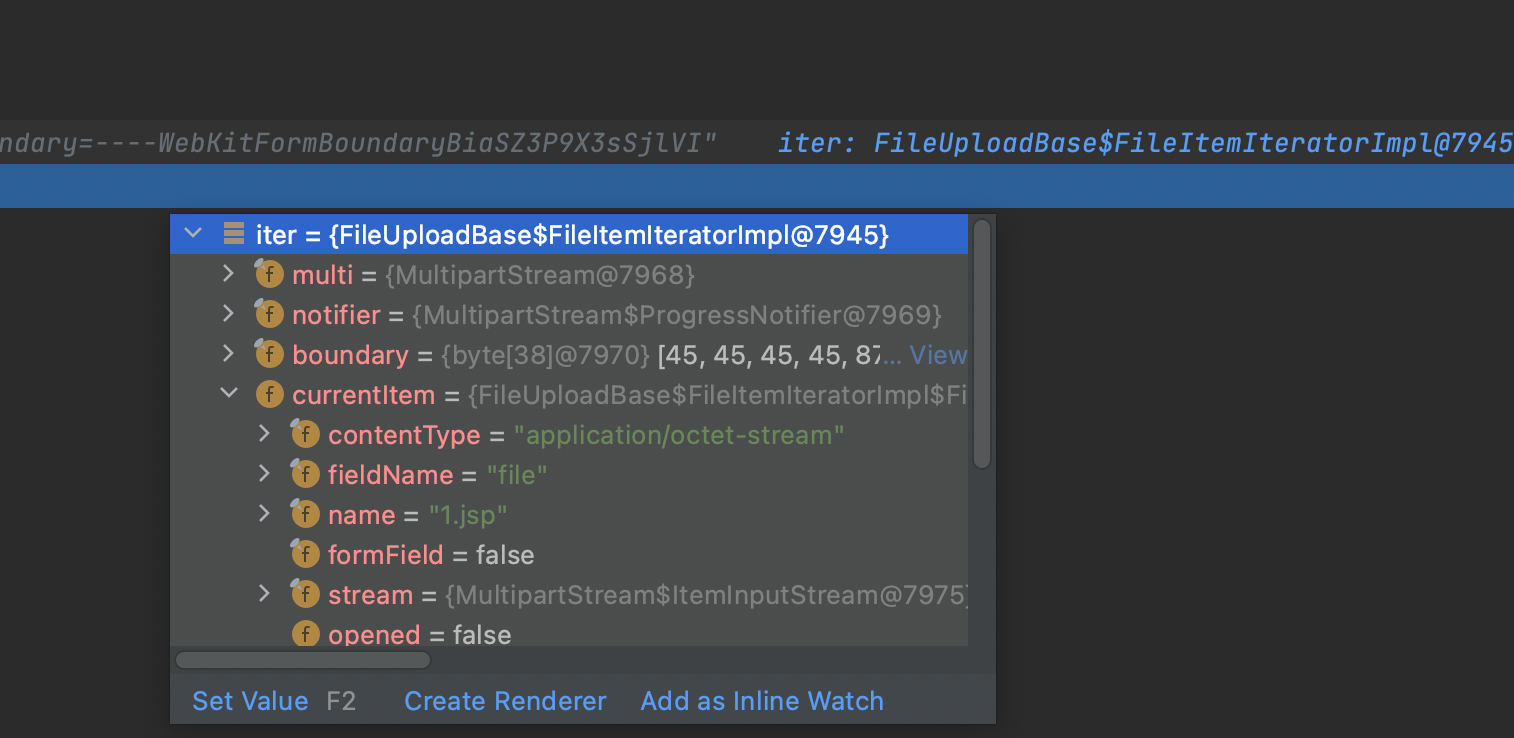Click the horizontal scrollbar thumb
This screenshot has height=738, width=1514.
click(303, 660)
